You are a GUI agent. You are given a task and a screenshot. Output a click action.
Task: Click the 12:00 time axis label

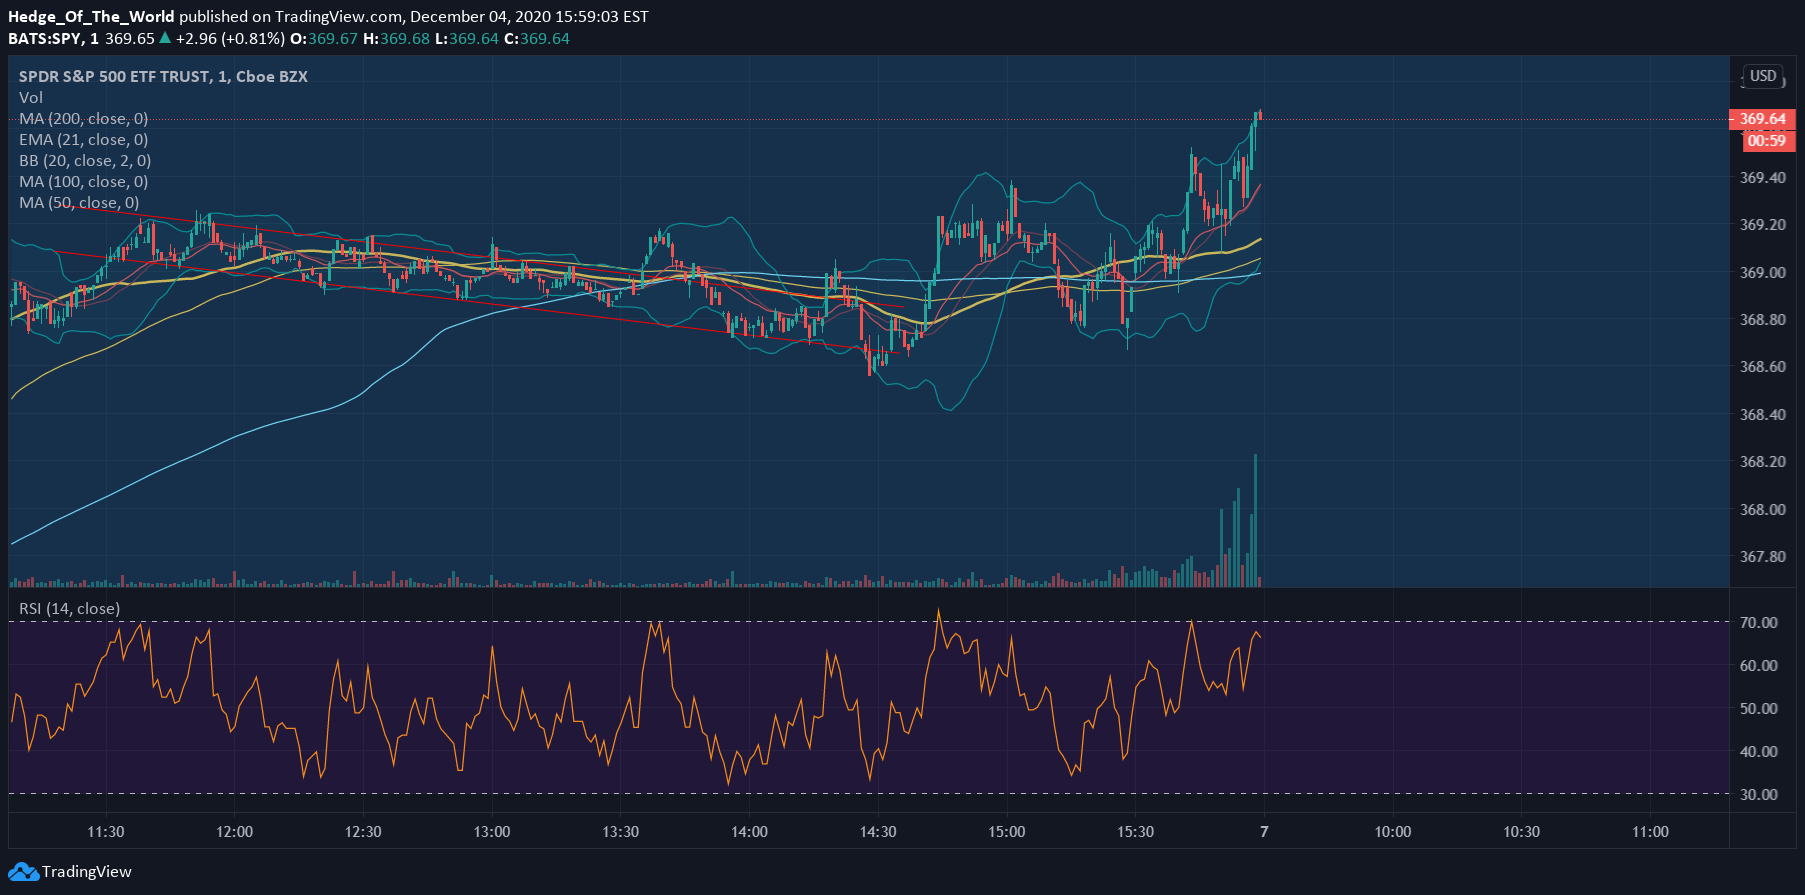[x=235, y=832]
